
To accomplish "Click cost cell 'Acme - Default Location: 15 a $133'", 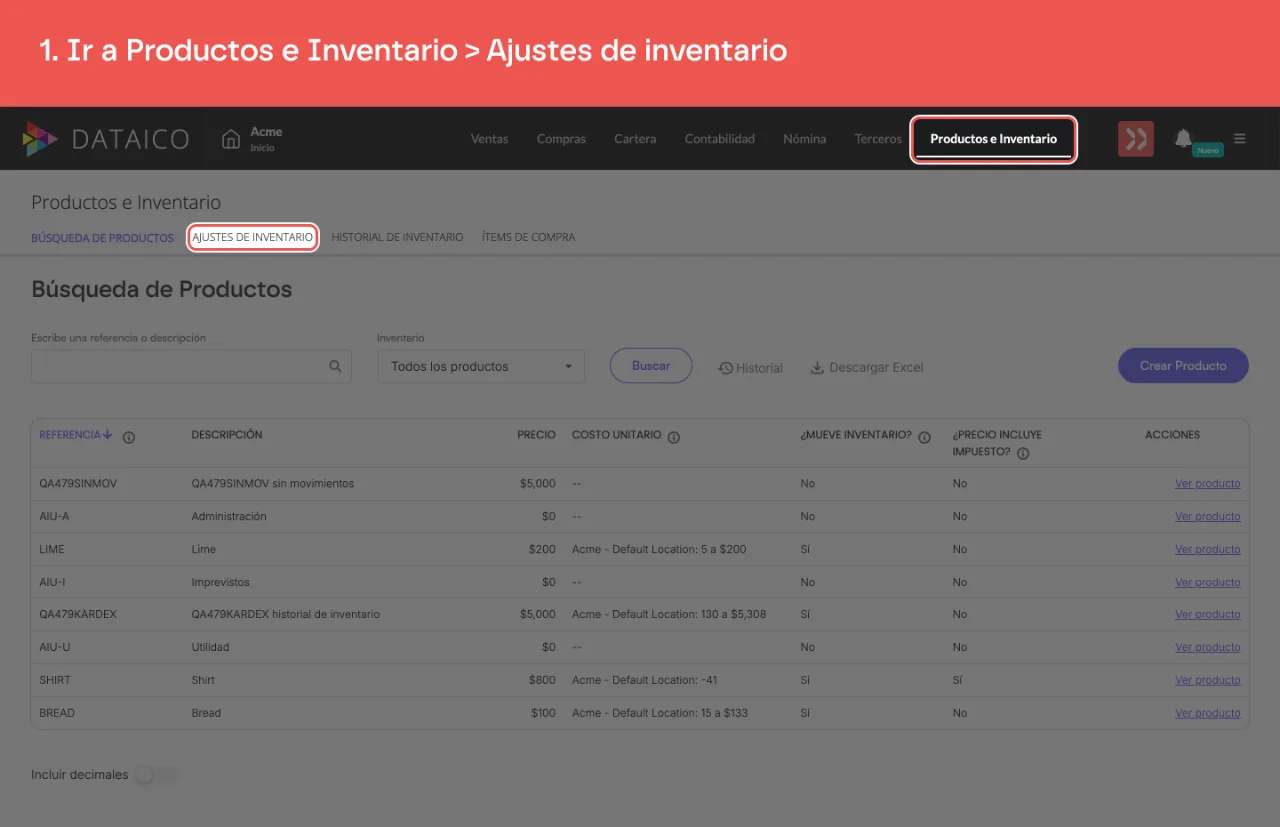I will click(660, 713).
